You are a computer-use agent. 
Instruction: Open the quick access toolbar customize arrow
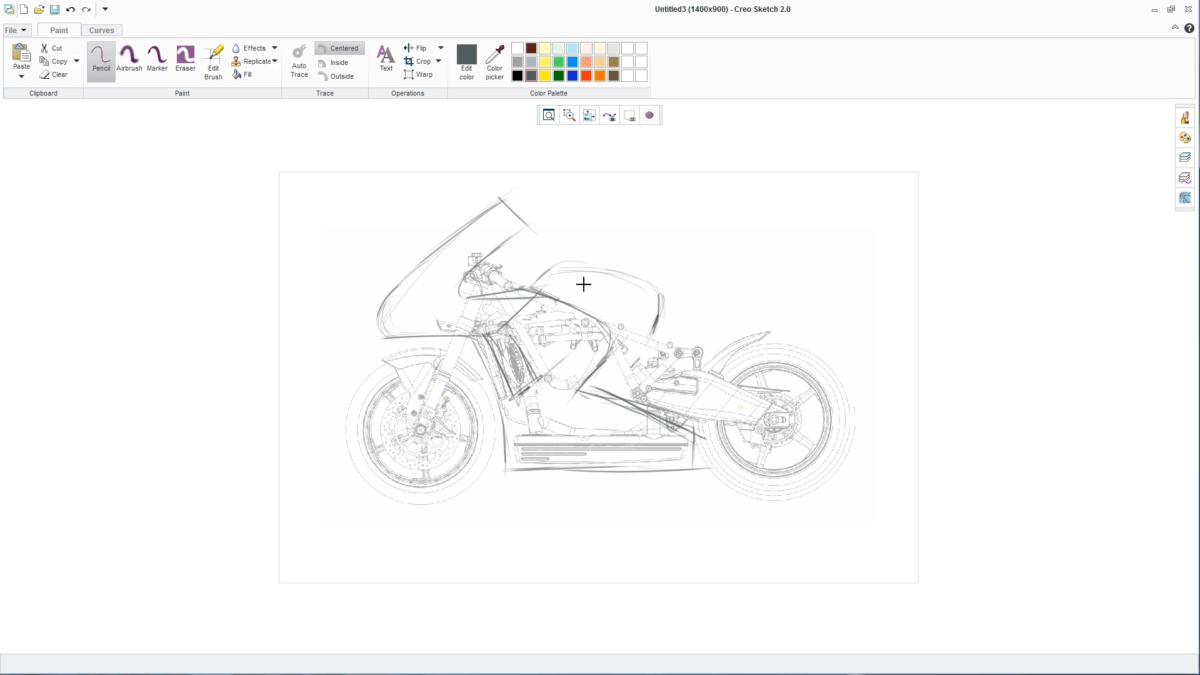tap(105, 9)
